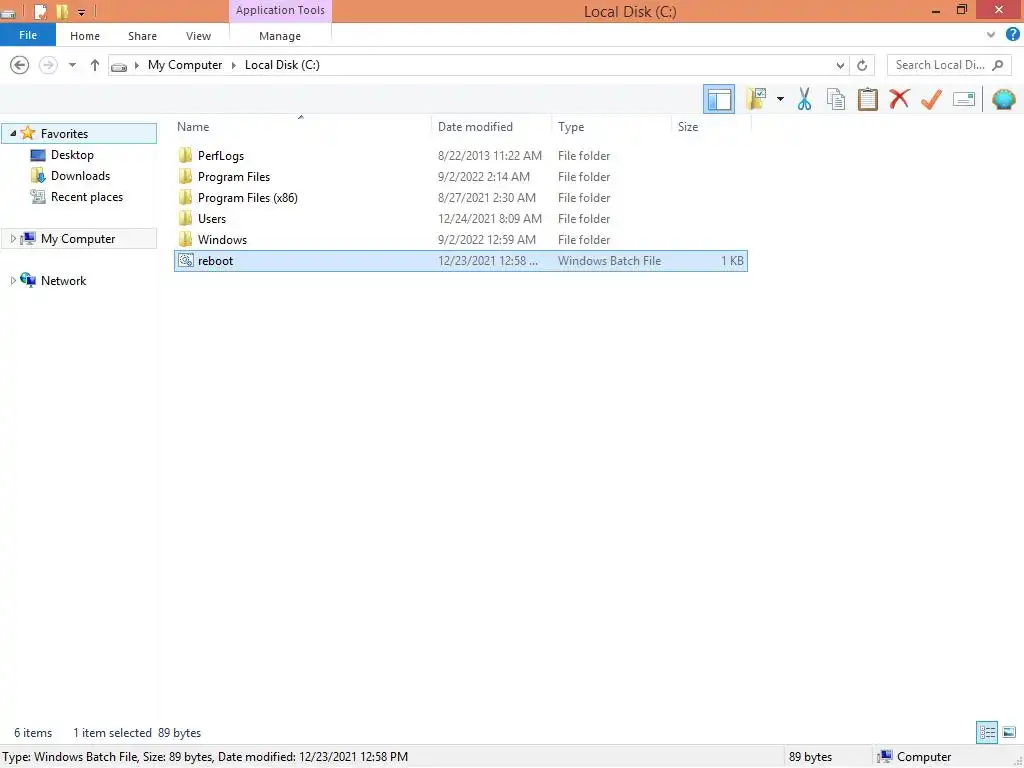The height and width of the screenshot is (768, 1024).
Task: Collapse the Favorites tree node
Action: (13, 133)
